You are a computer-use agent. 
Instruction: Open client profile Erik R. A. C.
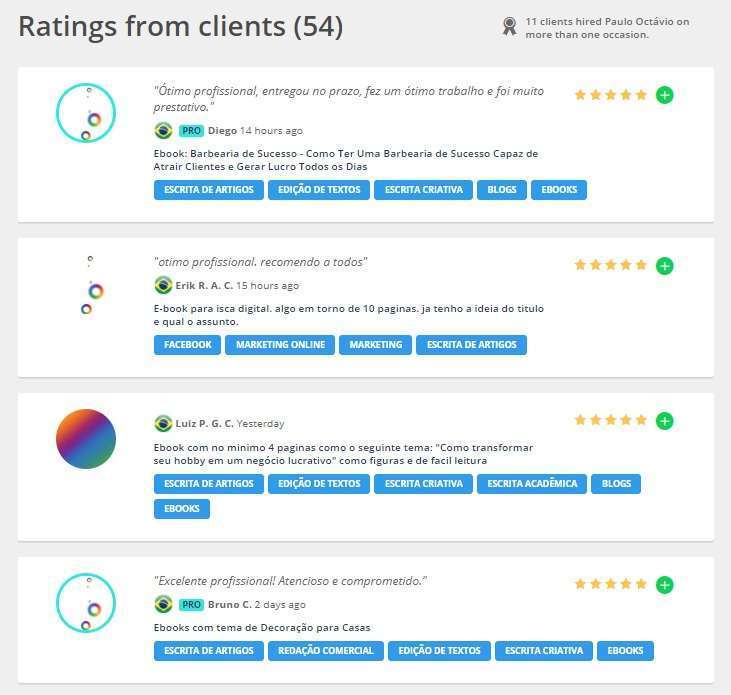pyautogui.click(x=204, y=286)
